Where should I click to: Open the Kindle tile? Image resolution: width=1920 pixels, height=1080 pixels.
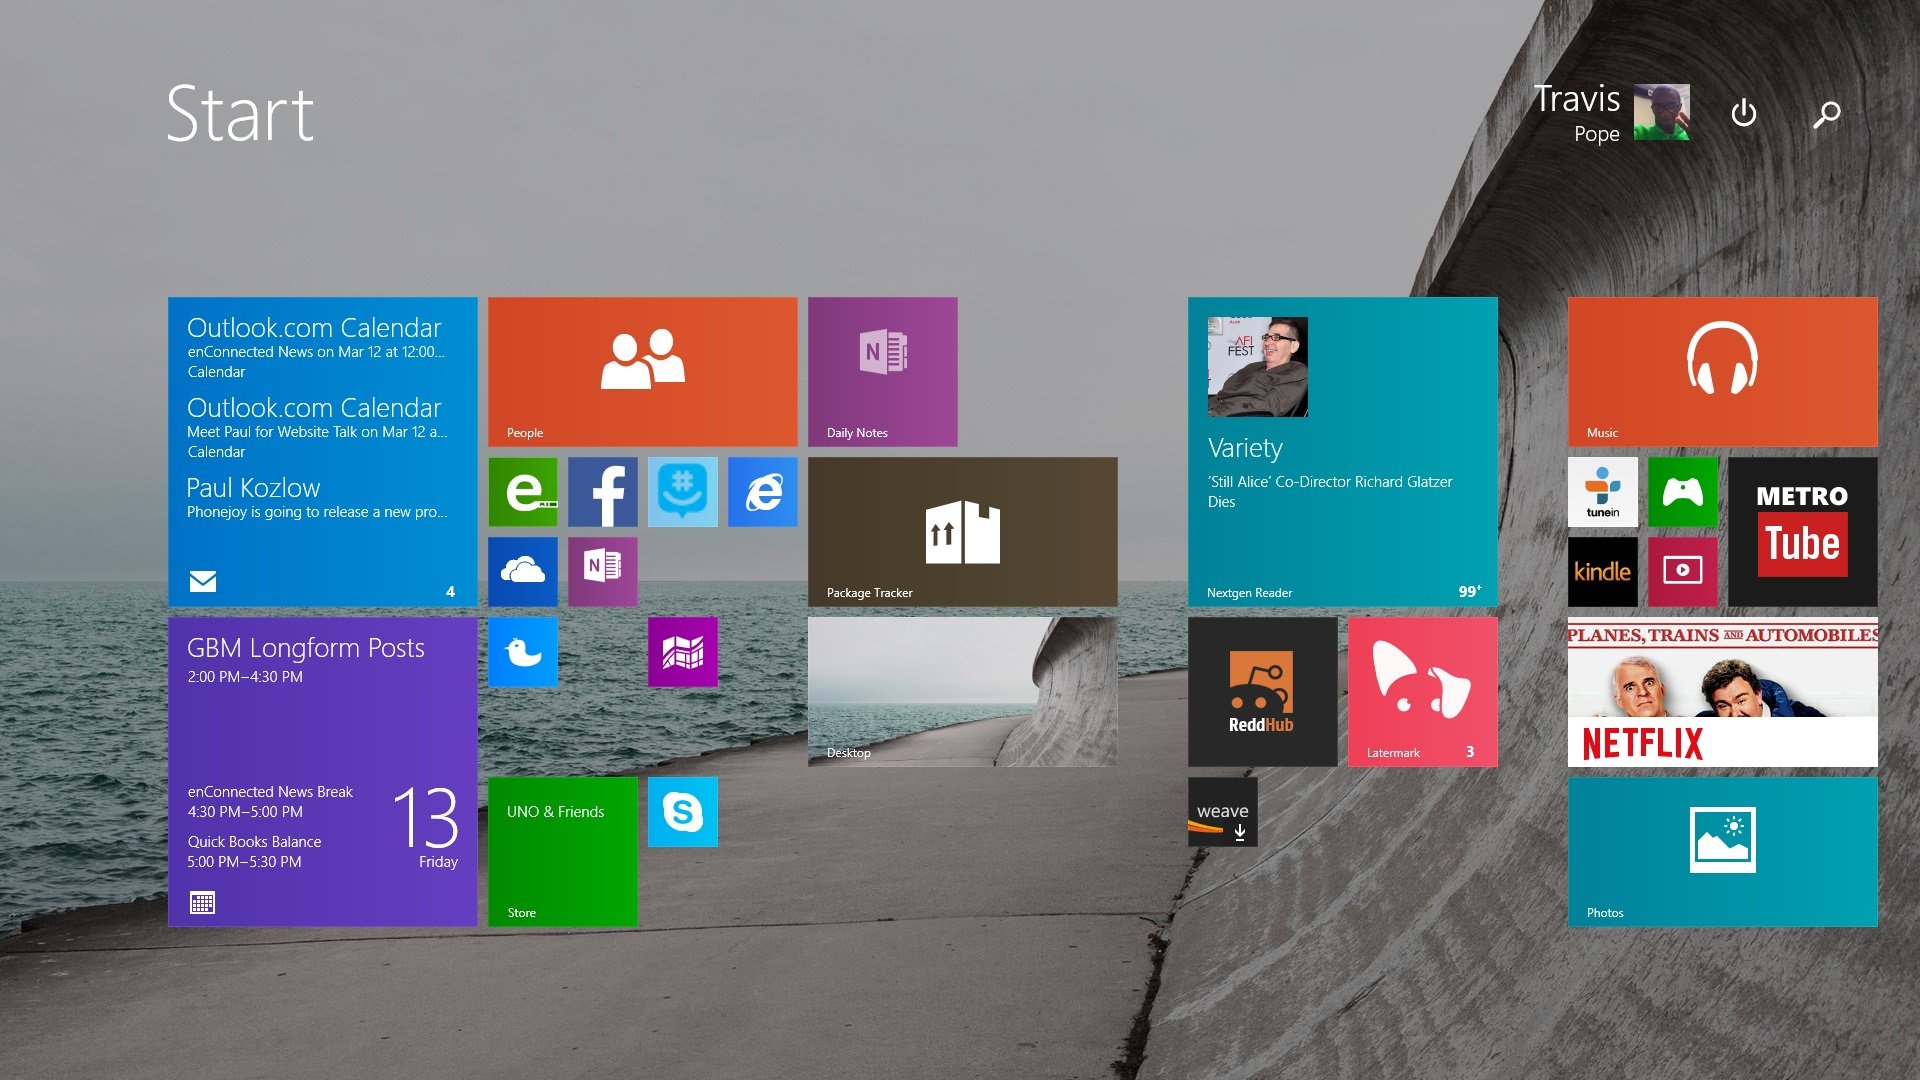tap(1602, 571)
